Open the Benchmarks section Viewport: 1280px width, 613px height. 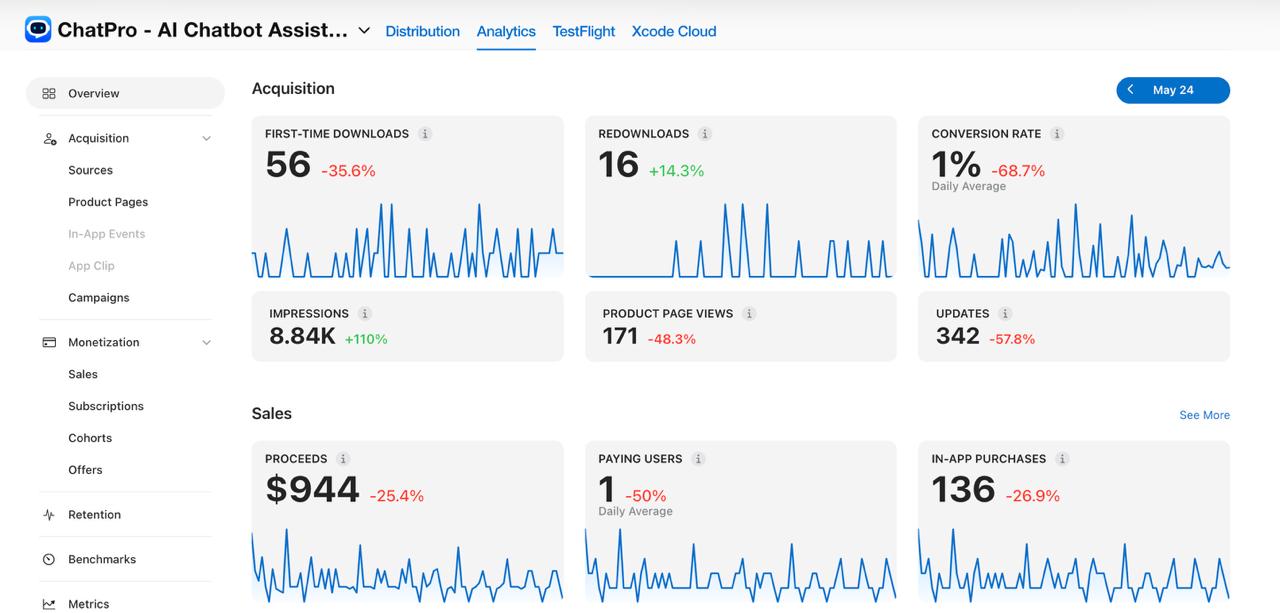click(102, 559)
